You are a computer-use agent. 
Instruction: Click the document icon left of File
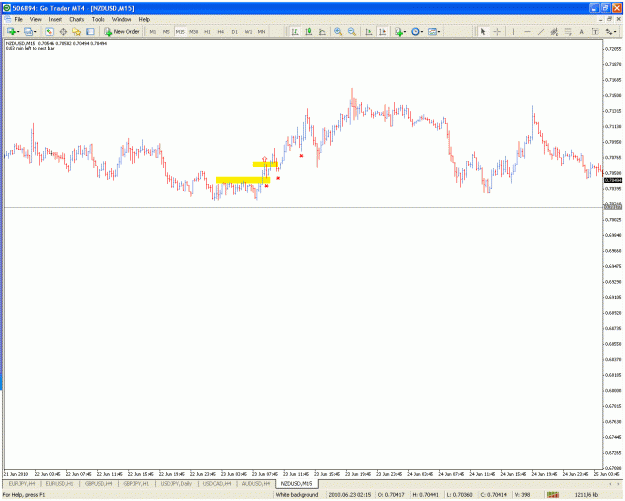point(7,19)
